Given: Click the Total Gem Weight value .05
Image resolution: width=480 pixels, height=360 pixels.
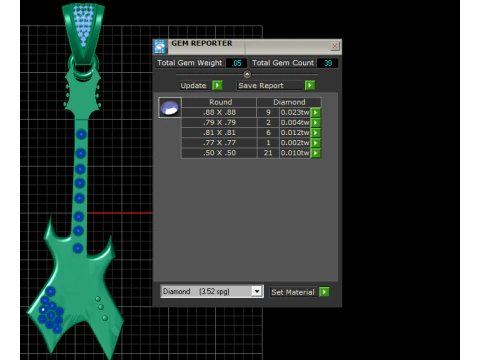Looking at the screenshot, I should (x=236, y=63).
